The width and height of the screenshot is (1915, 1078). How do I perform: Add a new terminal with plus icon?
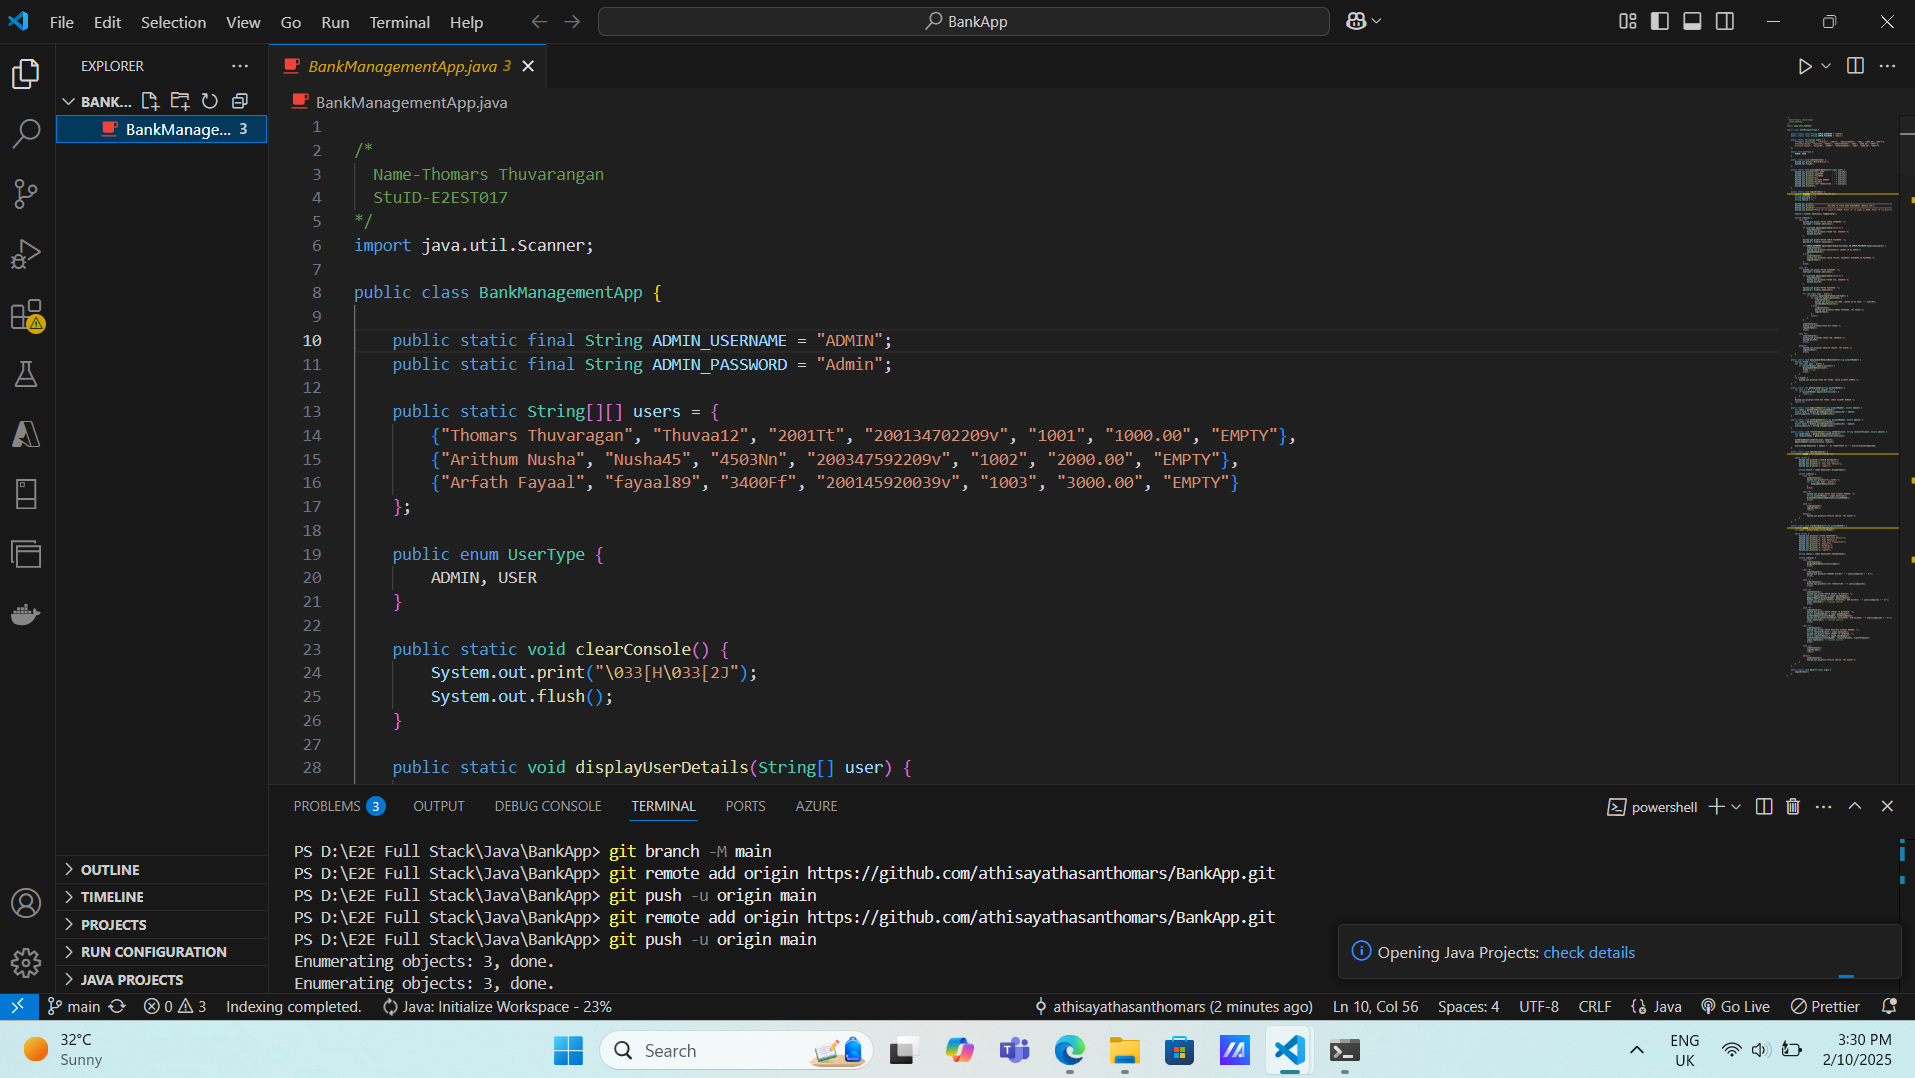[1716, 806]
